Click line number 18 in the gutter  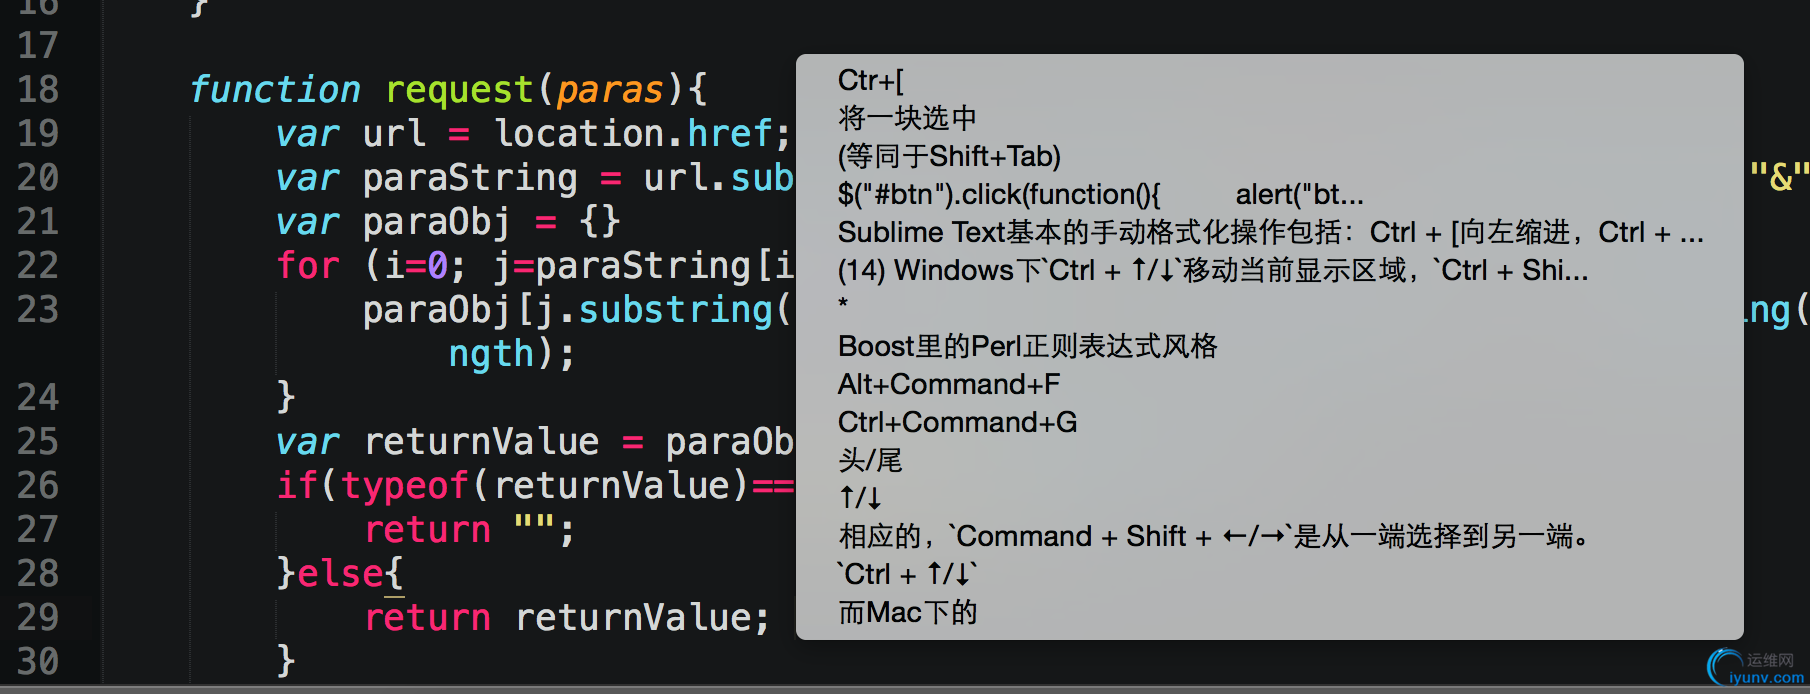[x=38, y=90]
